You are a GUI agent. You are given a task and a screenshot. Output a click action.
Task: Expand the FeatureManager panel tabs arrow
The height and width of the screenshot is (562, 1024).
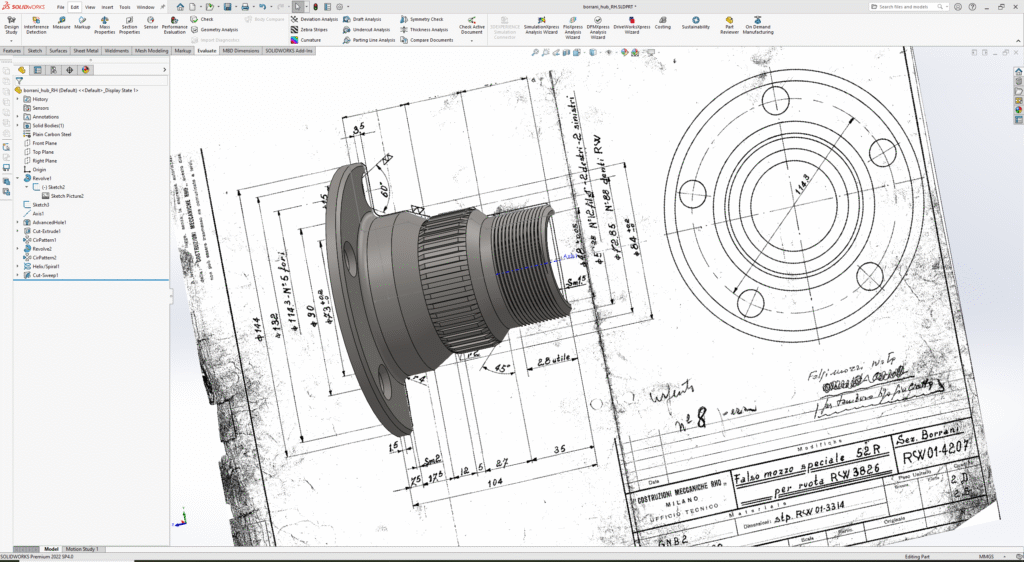[164, 70]
